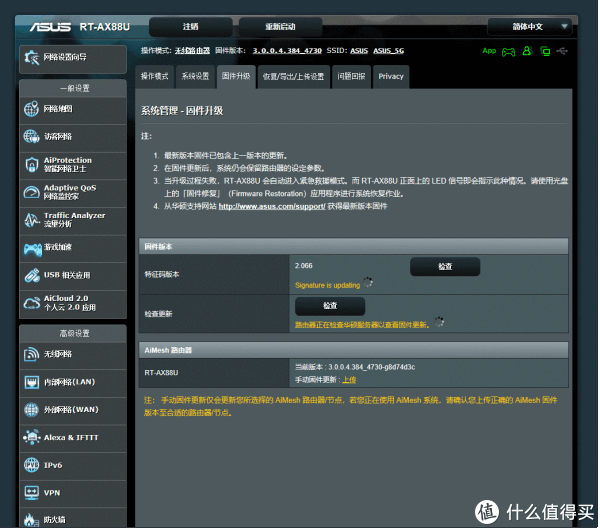This screenshot has width=600, height=530.
Task: Open the Network Setup Wizard (网络设置向导) icon
Action: pyautogui.click(x=32, y=58)
